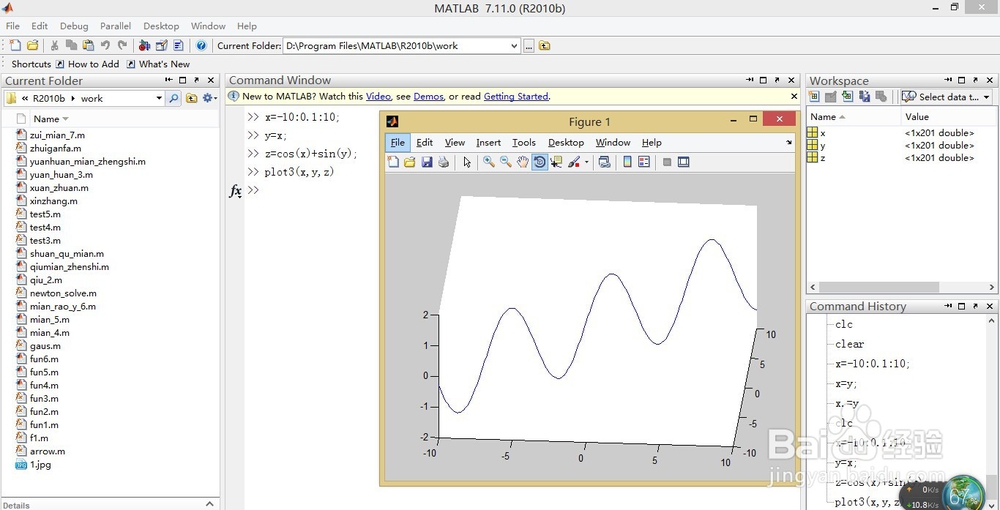This screenshot has height=510, width=1000.
Task: Click the Hide Plot Tools icon
Action: pos(667,162)
